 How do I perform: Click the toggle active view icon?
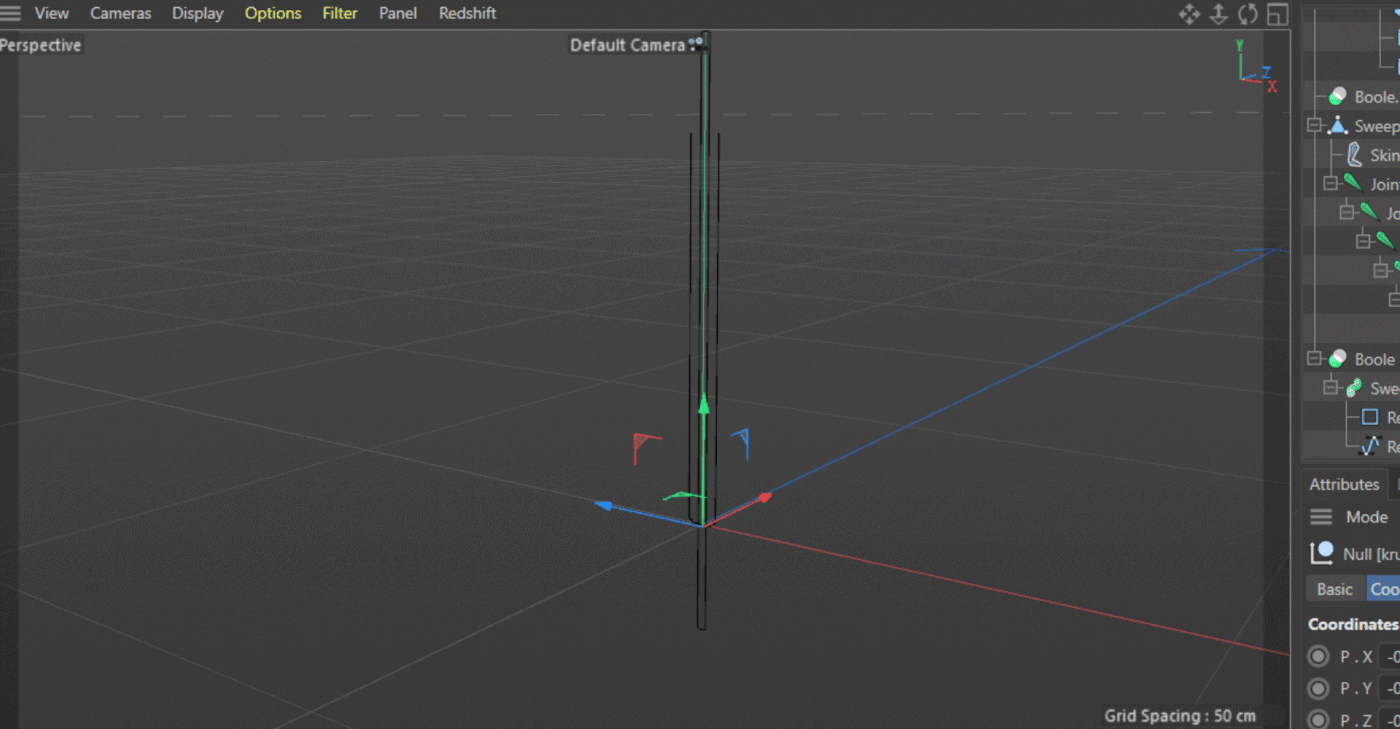tap(1277, 14)
